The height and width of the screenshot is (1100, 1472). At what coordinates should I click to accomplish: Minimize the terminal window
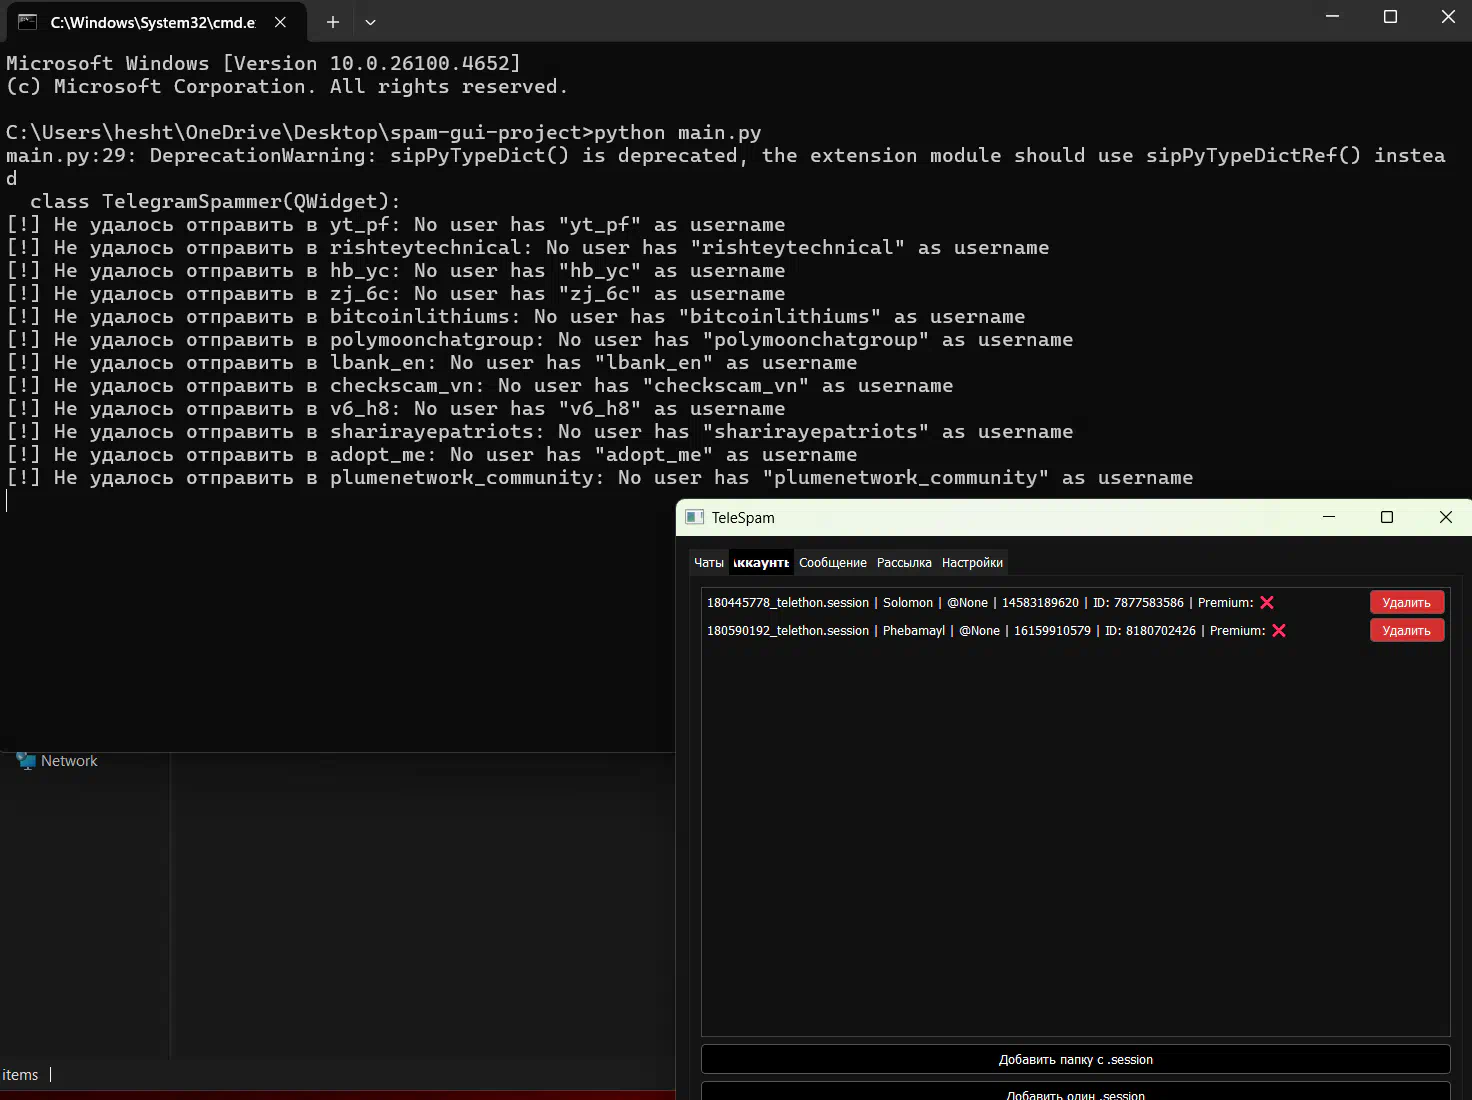(x=1332, y=17)
